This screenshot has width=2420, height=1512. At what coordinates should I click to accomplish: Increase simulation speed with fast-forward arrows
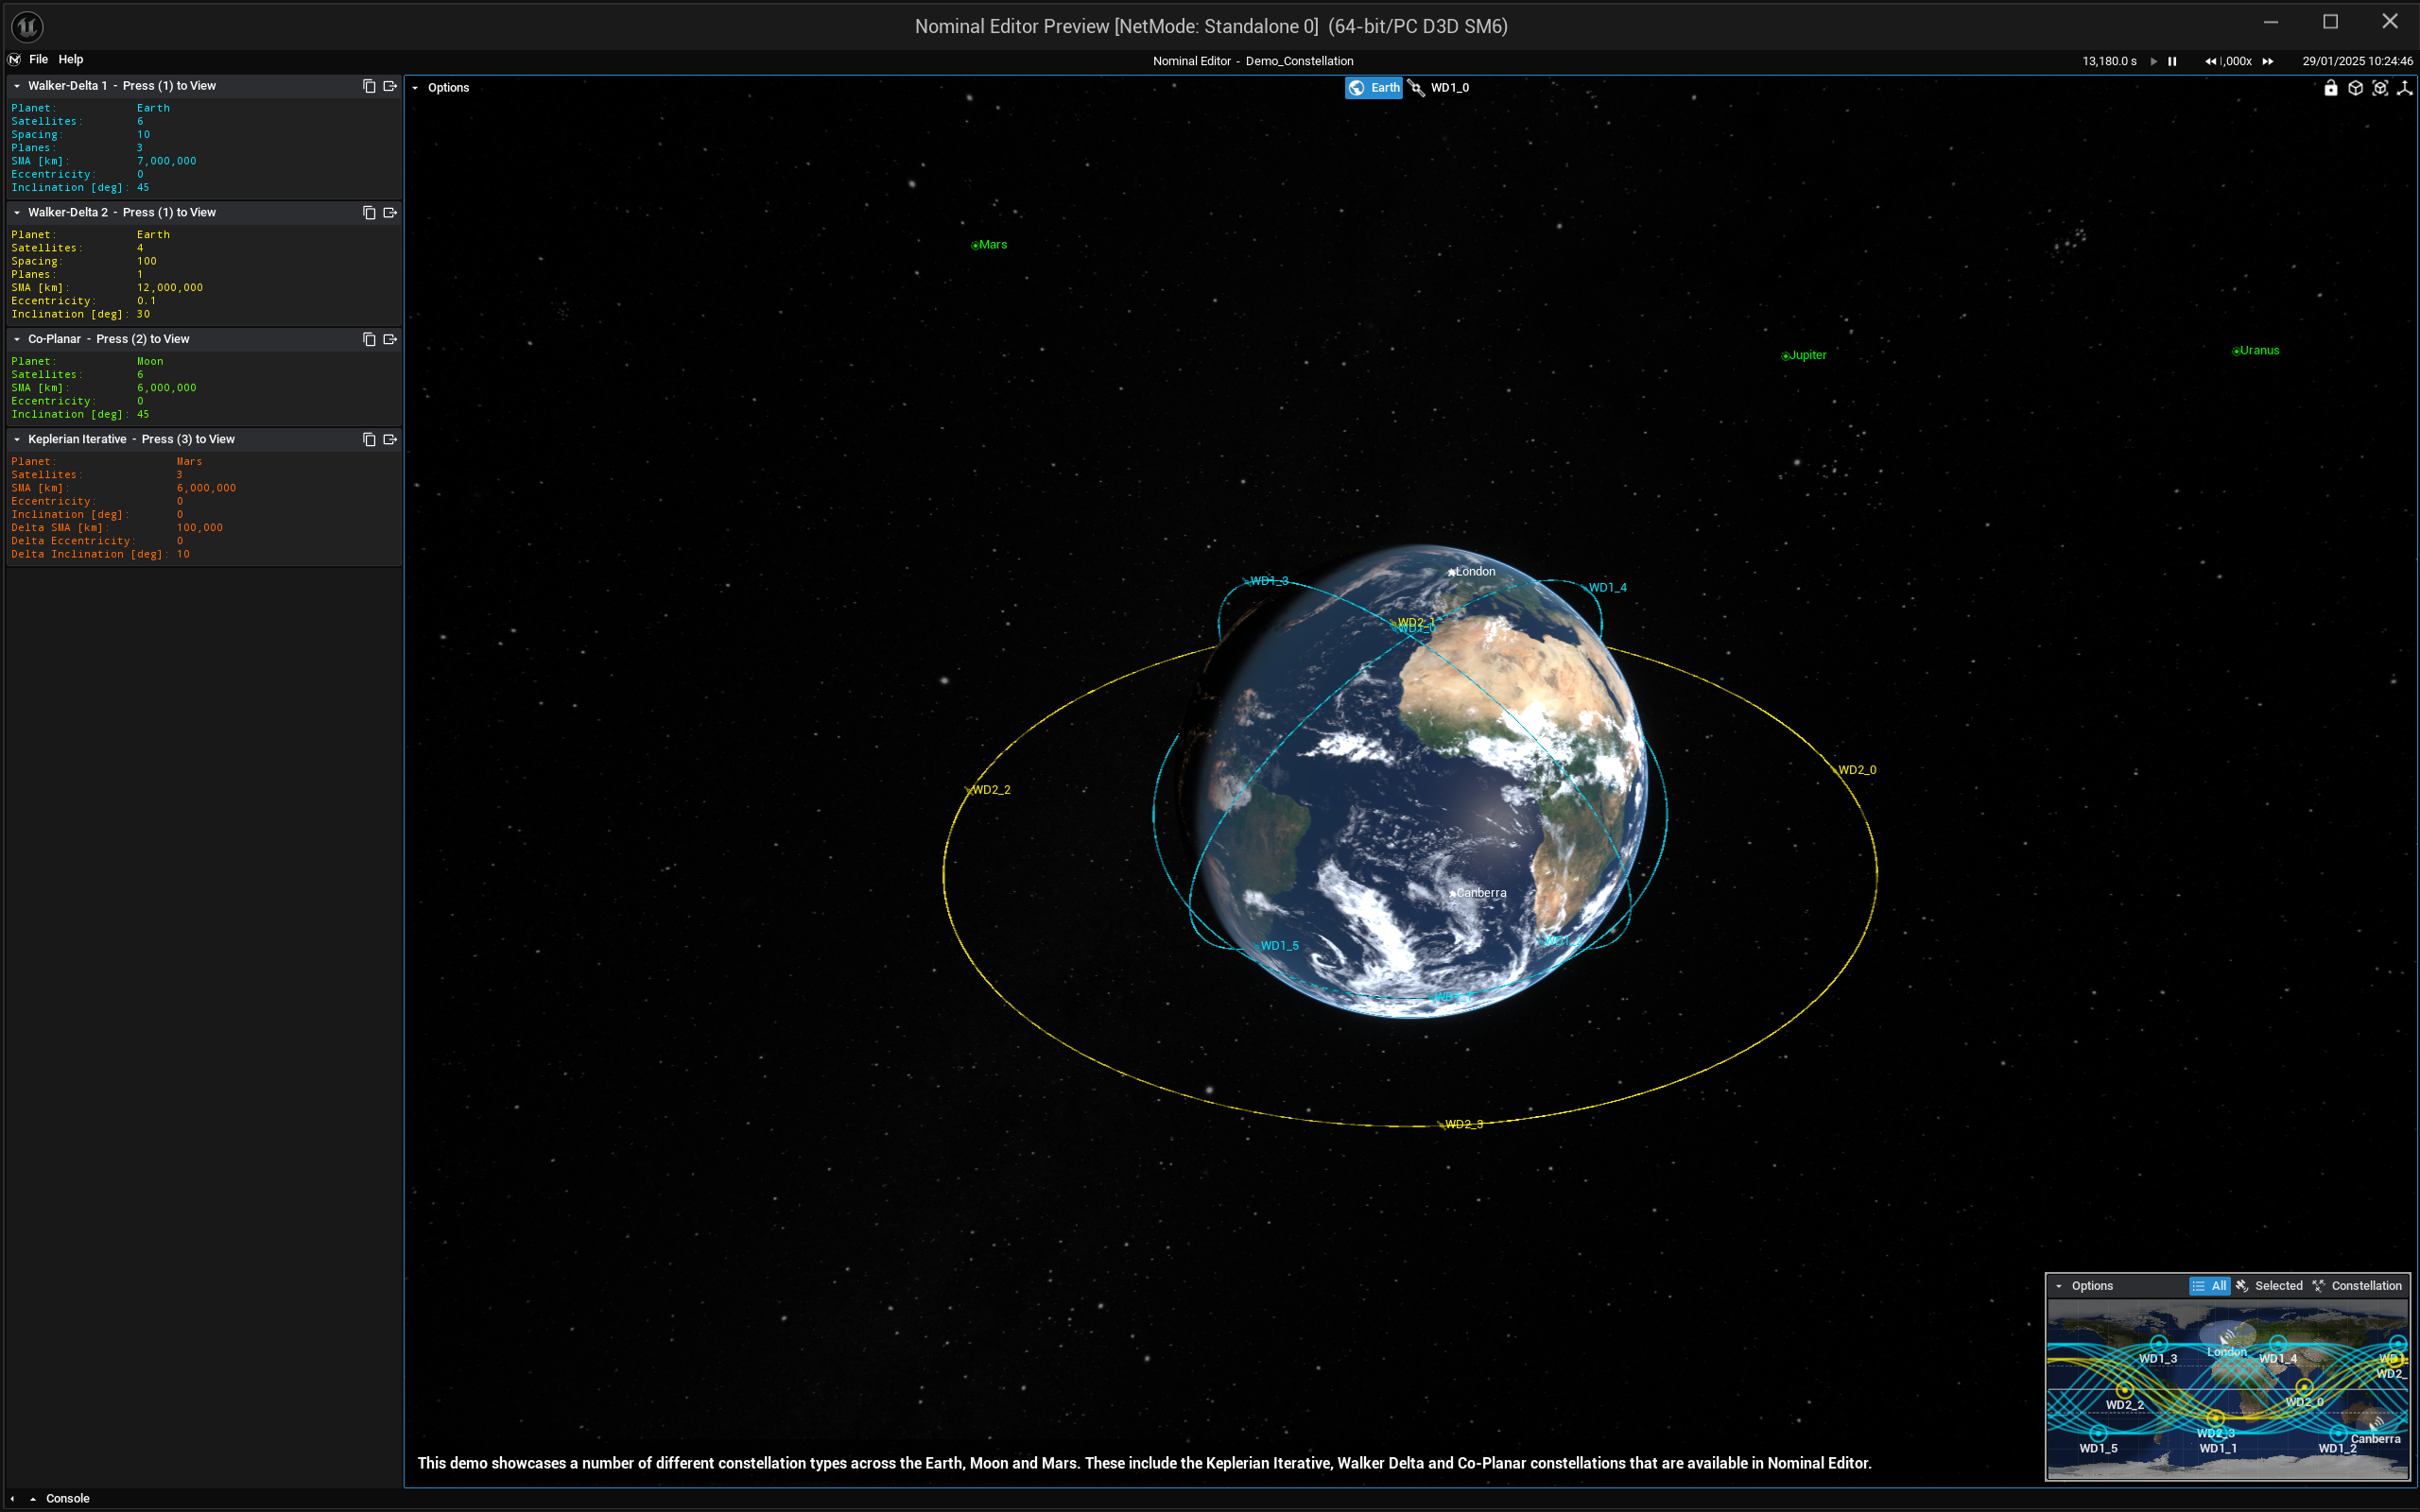point(2268,61)
